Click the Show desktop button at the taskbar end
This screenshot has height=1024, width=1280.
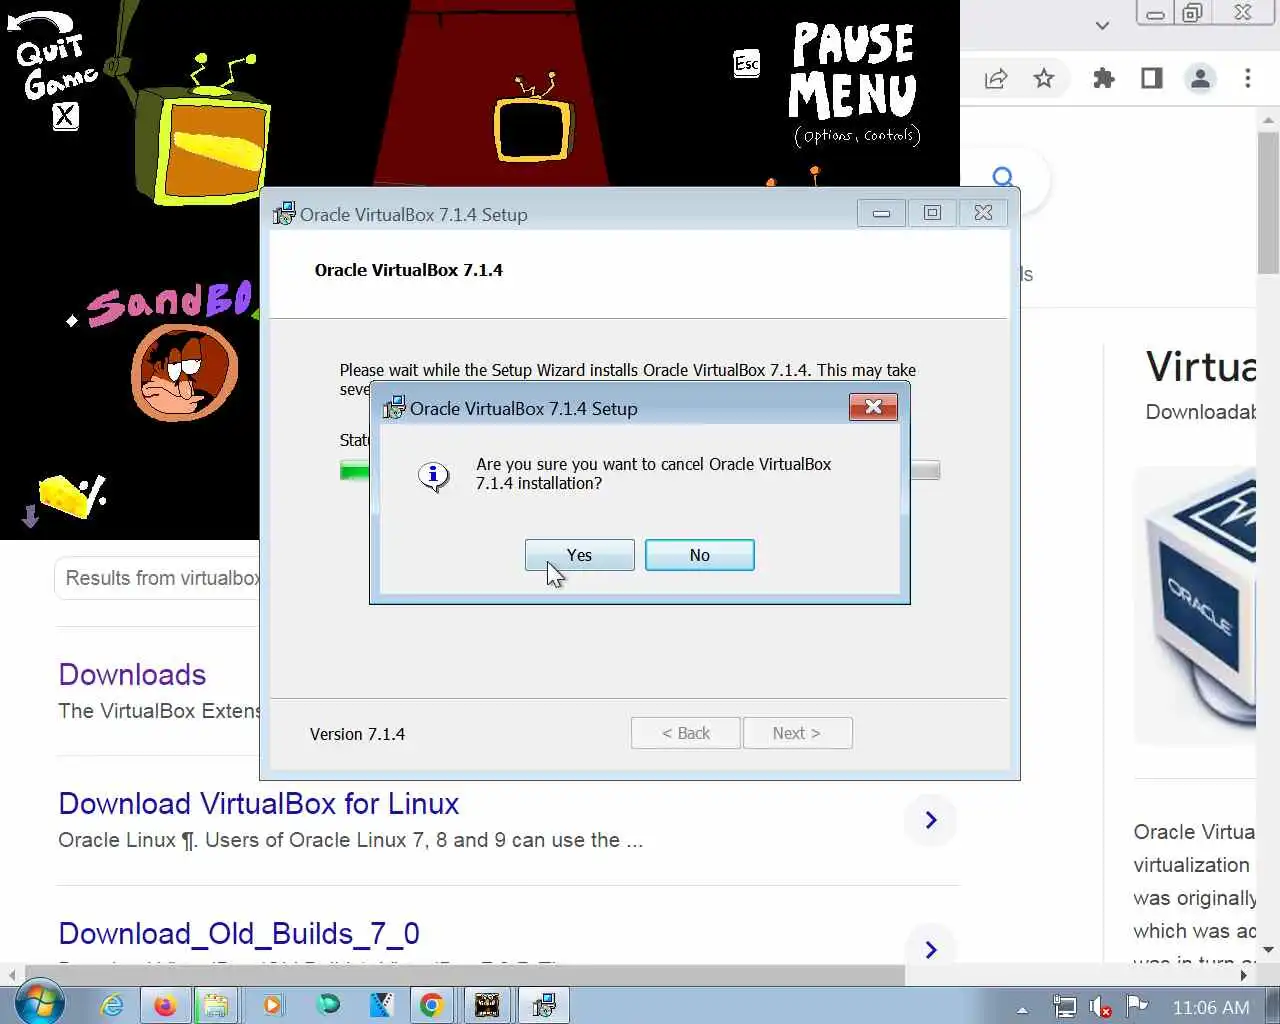1272,1005
